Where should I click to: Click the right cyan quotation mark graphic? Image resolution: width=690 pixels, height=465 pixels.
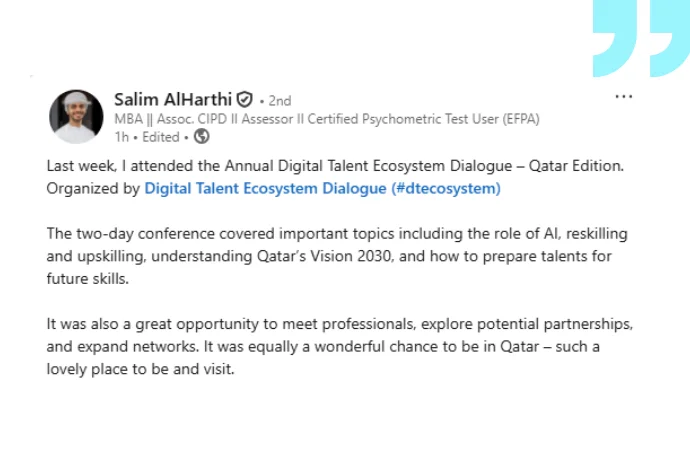pyautogui.click(x=669, y=38)
